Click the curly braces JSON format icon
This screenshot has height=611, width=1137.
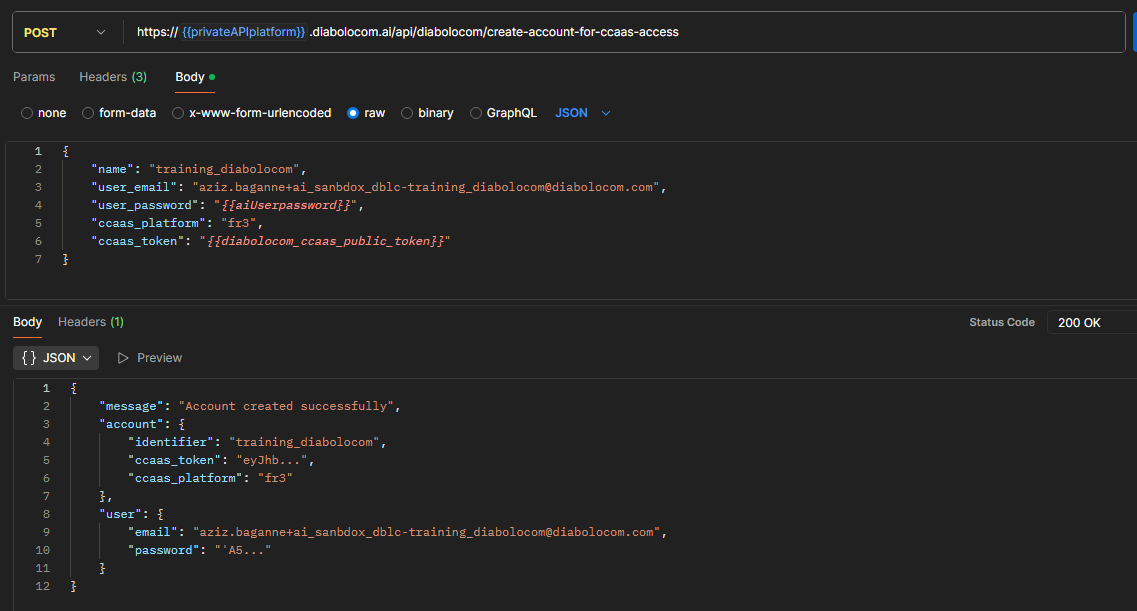[x=29, y=358]
